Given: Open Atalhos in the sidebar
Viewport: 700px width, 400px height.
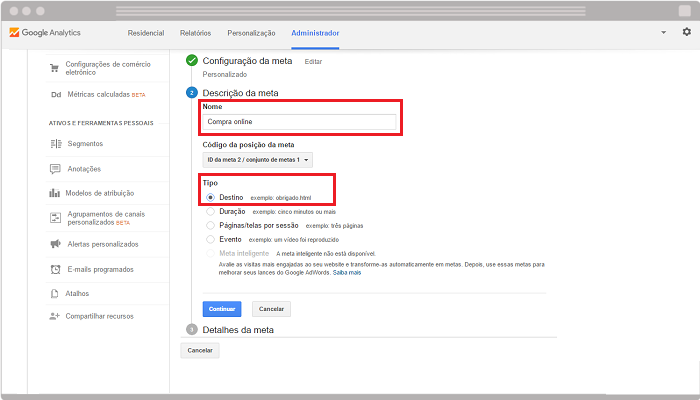Looking at the screenshot, I should [77, 293].
